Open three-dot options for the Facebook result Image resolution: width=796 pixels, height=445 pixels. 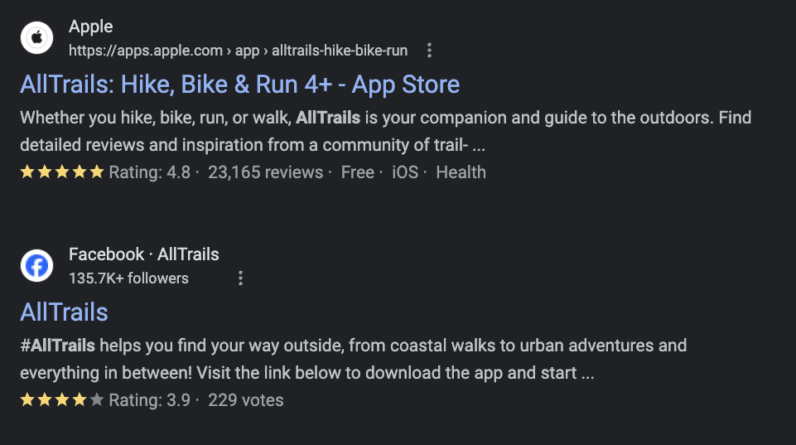tap(240, 278)
